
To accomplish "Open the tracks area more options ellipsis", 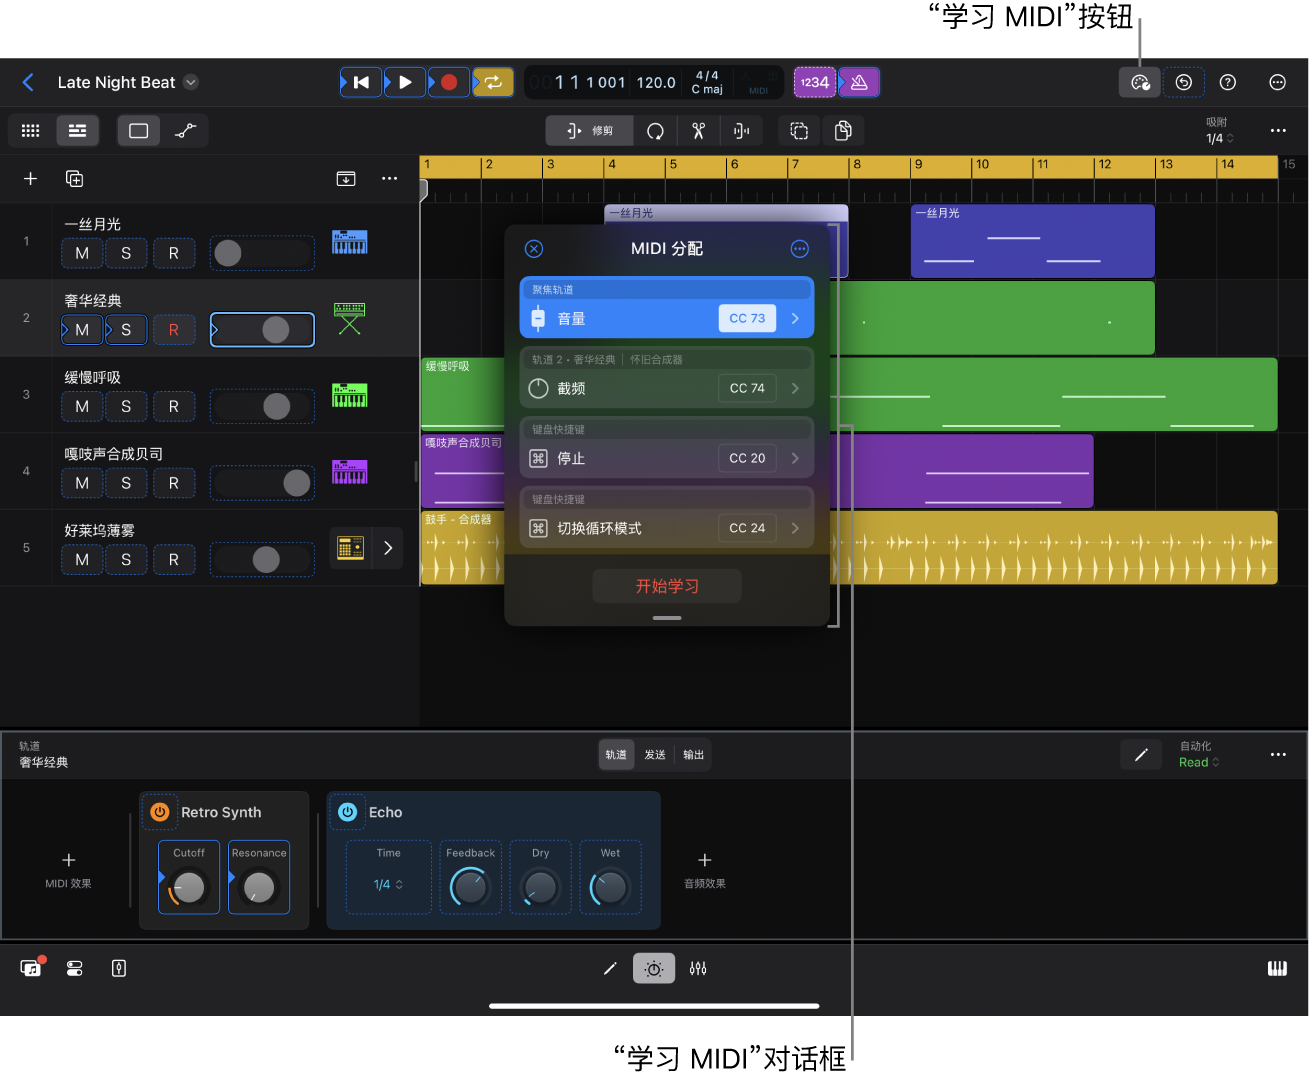I will (x=1278, y=131).
